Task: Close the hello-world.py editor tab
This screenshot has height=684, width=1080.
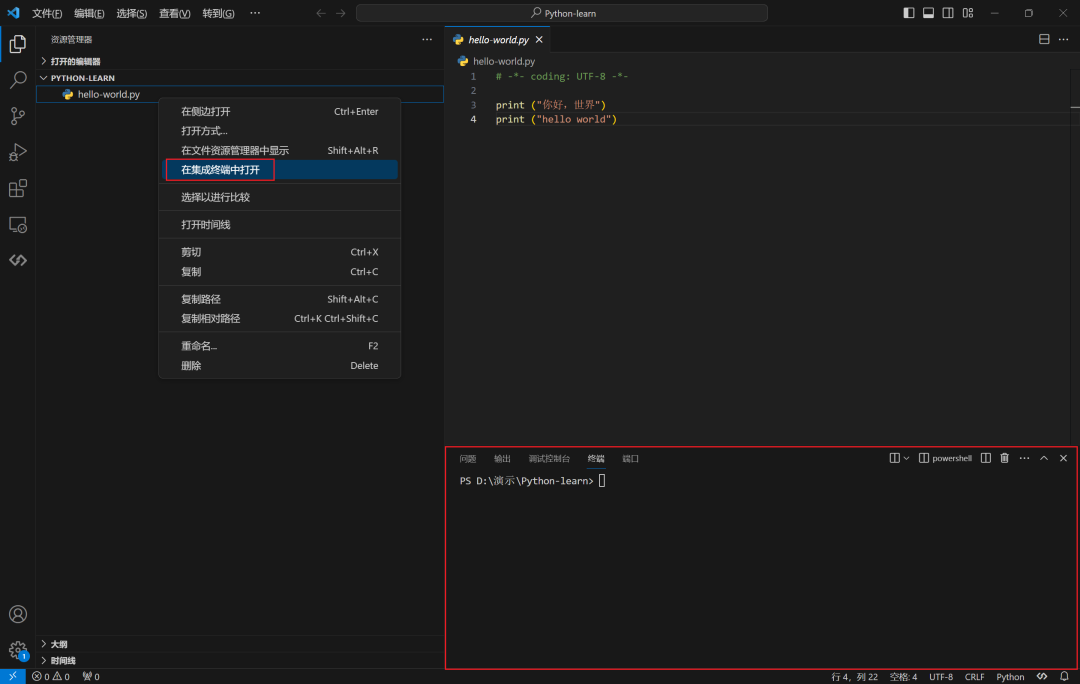Action: (x=539, y=40)
